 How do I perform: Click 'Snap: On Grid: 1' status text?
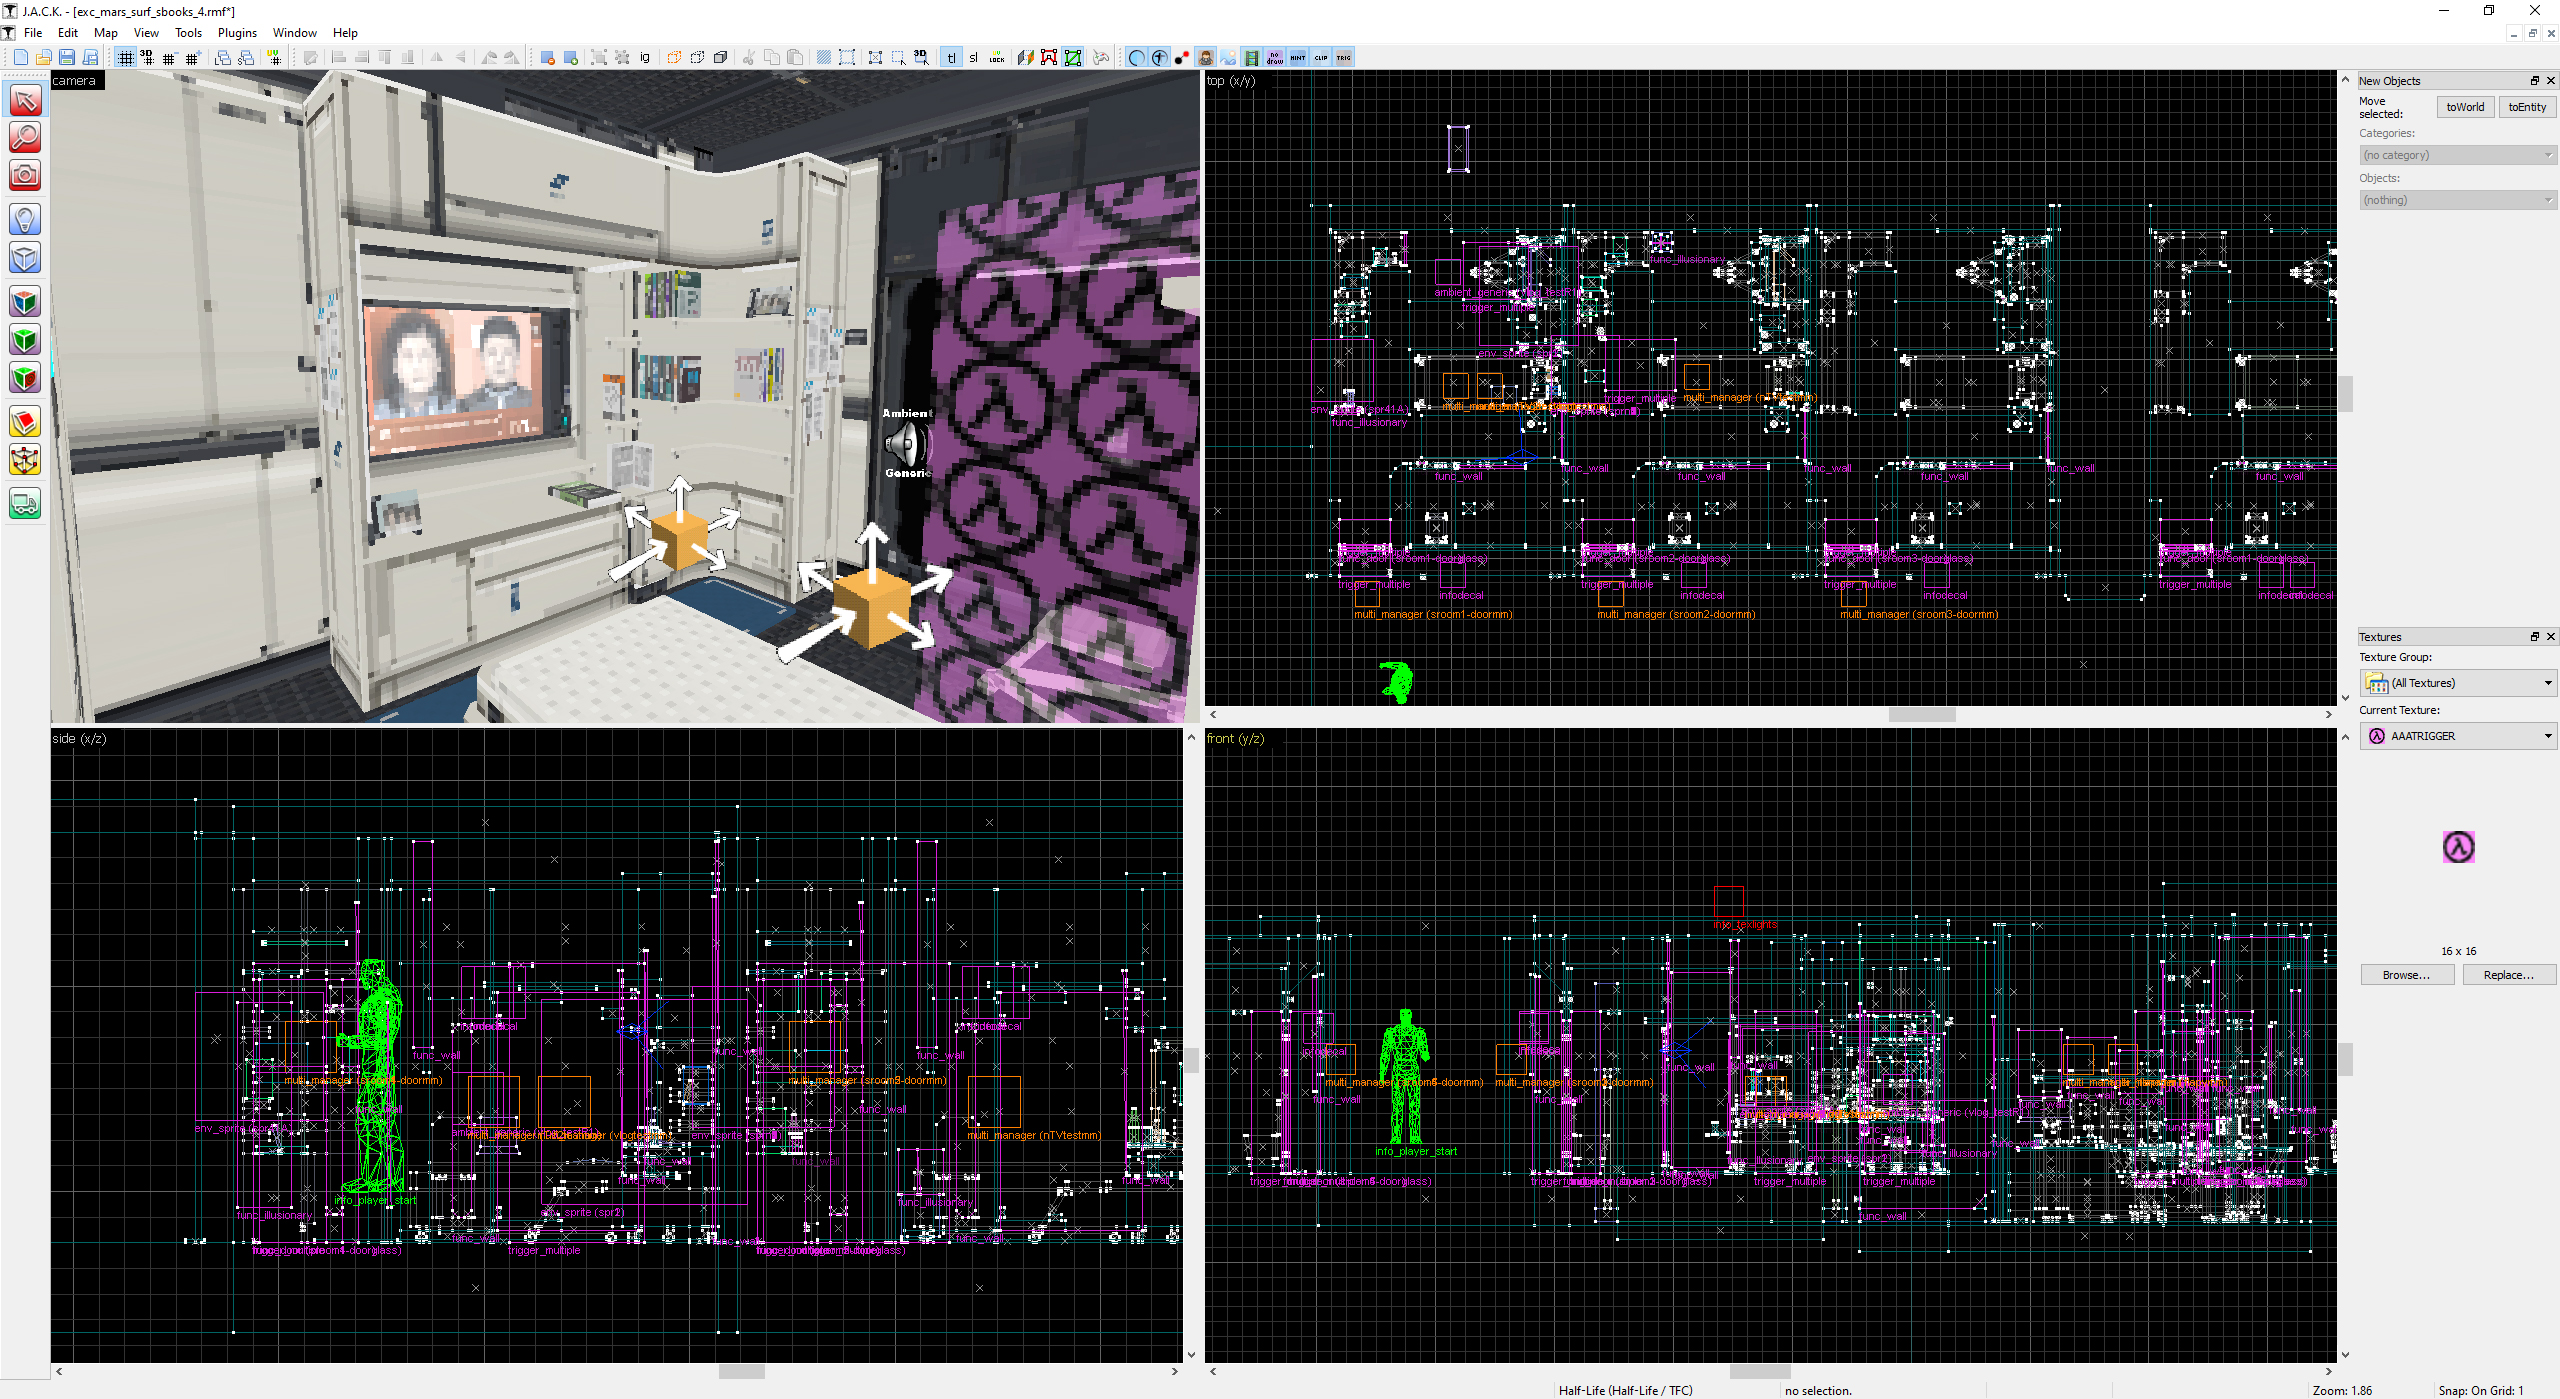point(2480,1390)
